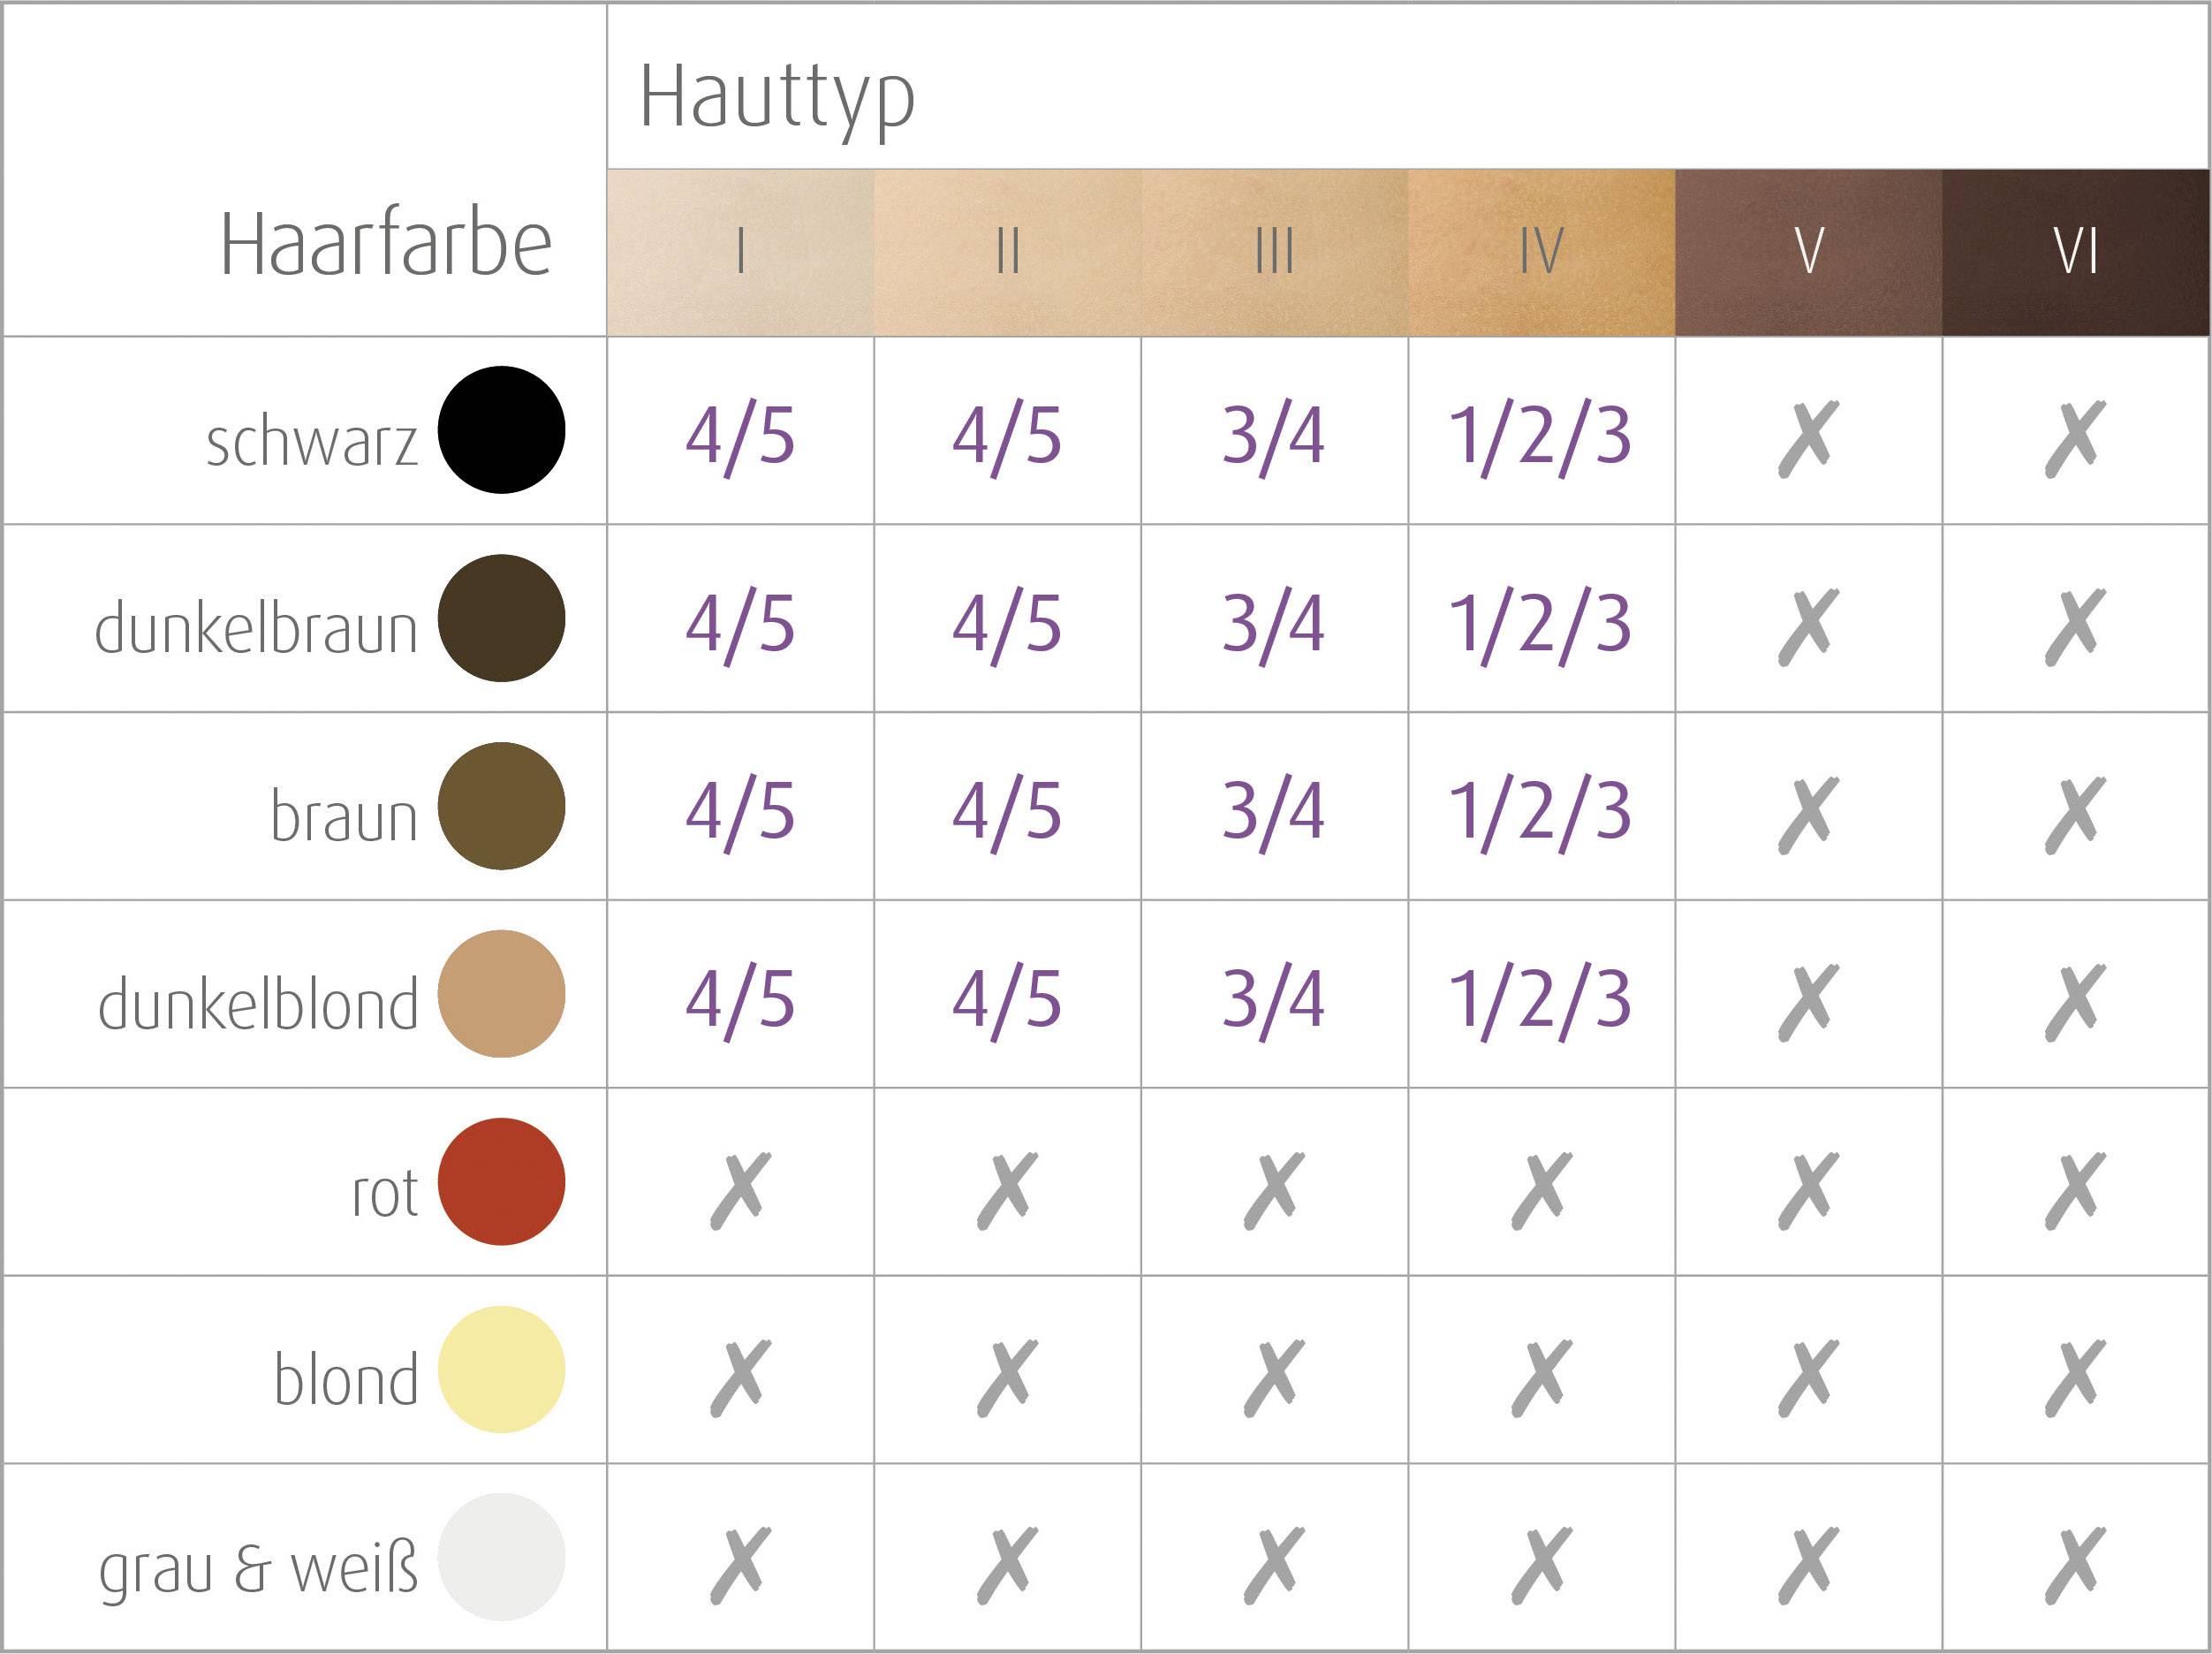
Task: Pick the X for grau & weiß, Hauttyp VI
Action: 2075,1565
